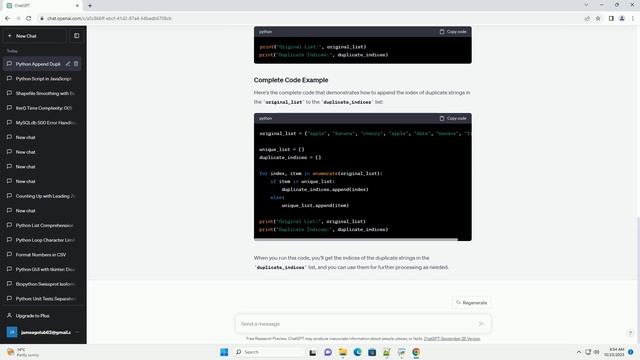Open the Biopython Swissprot chat
The height and width of the screenshot is (360, 640).
click(x=42, y=284)
